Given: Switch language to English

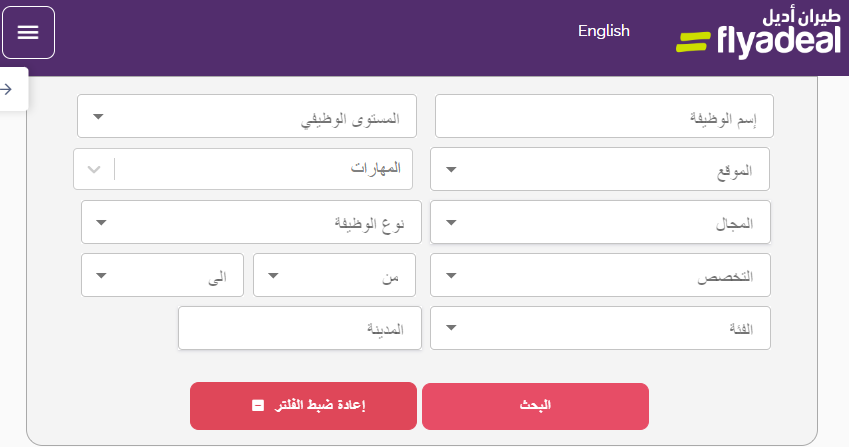Looking at the screenshot, I should point(604,31).
